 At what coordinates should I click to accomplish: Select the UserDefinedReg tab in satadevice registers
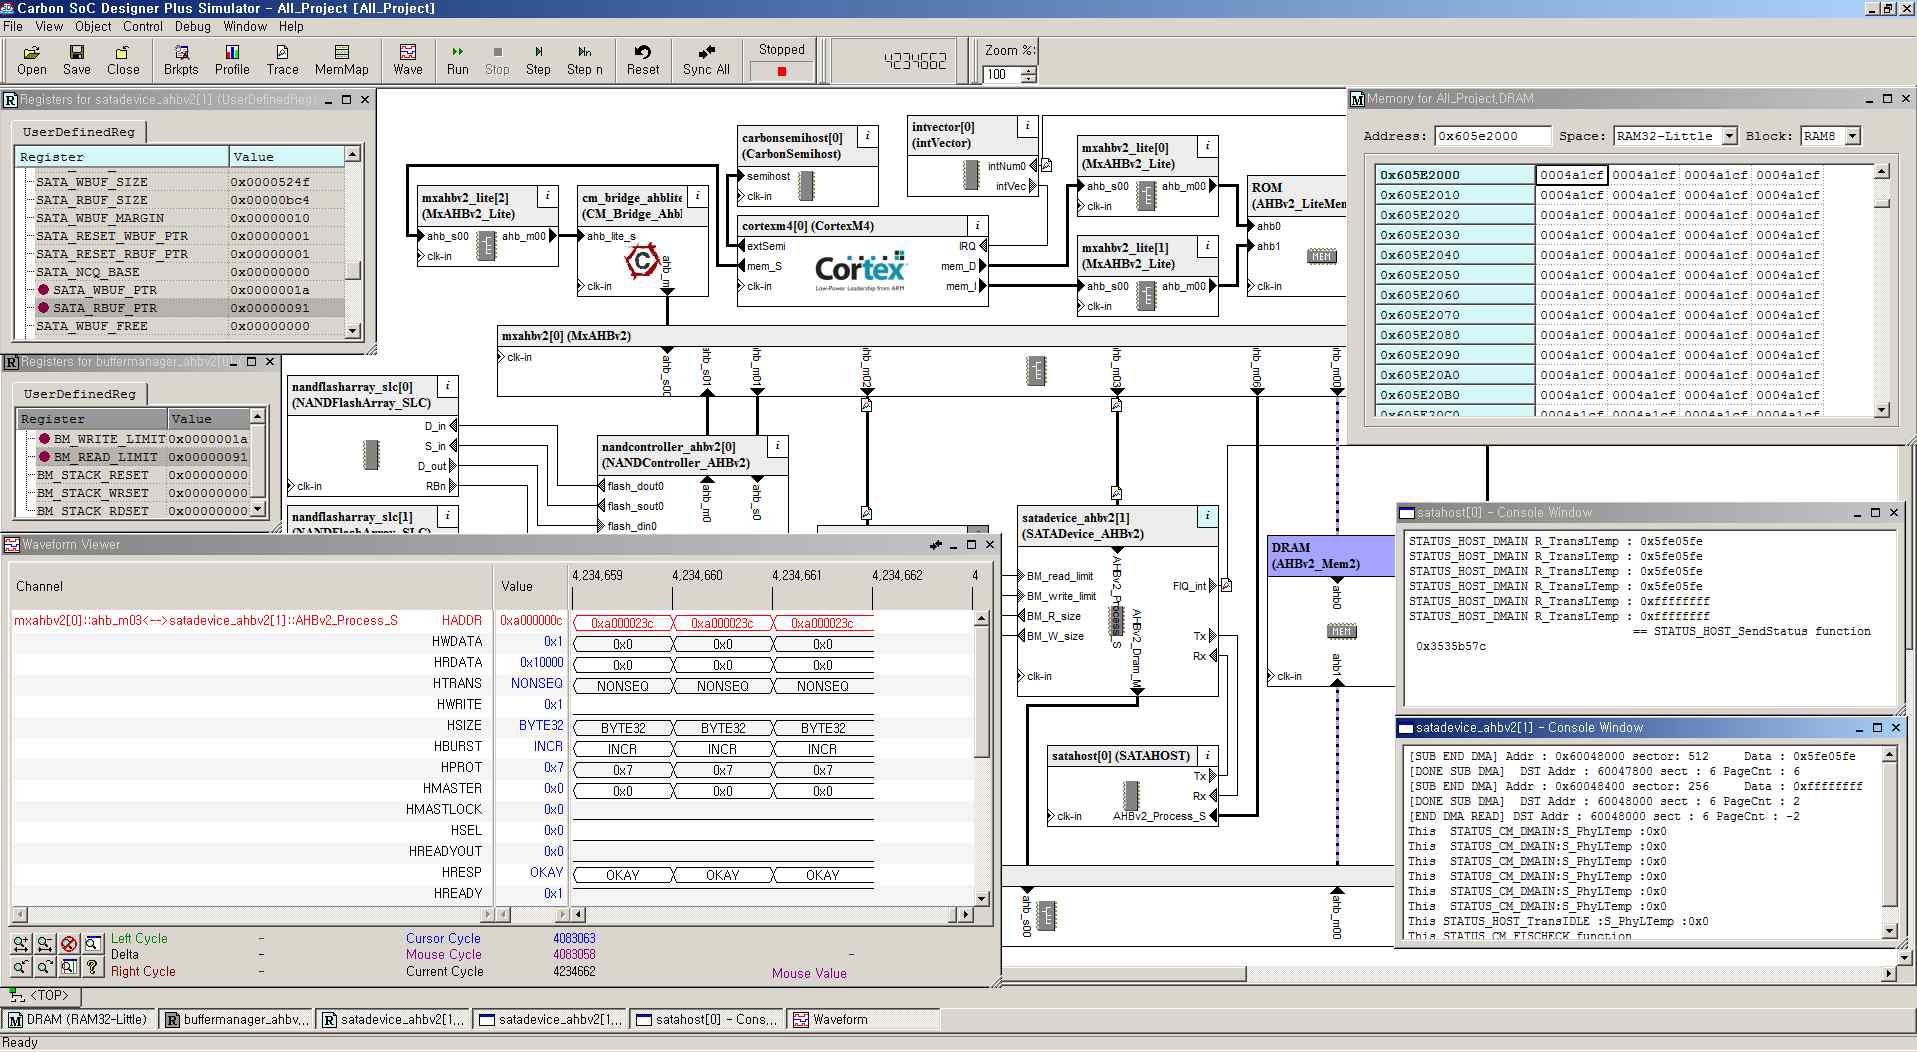(78, 132)
